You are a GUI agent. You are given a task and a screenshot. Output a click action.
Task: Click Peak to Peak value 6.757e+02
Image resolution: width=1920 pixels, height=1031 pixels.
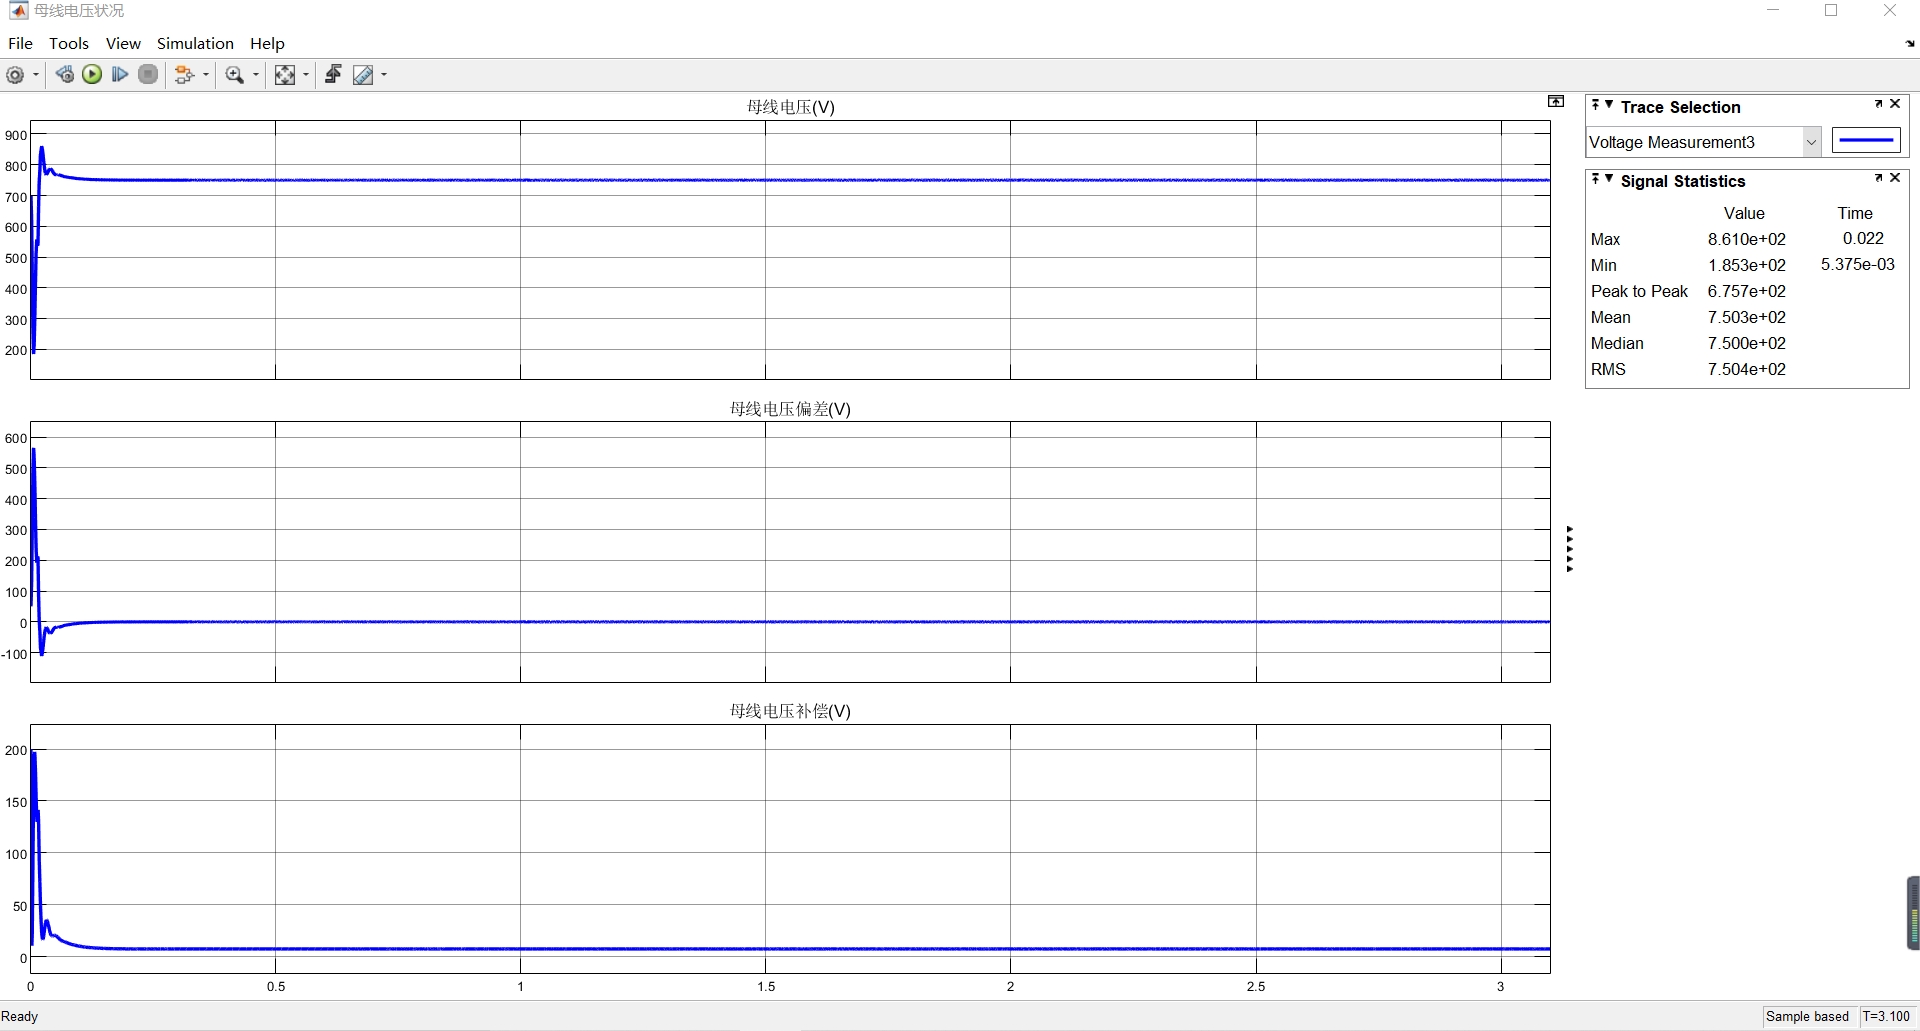[1746, 291]
